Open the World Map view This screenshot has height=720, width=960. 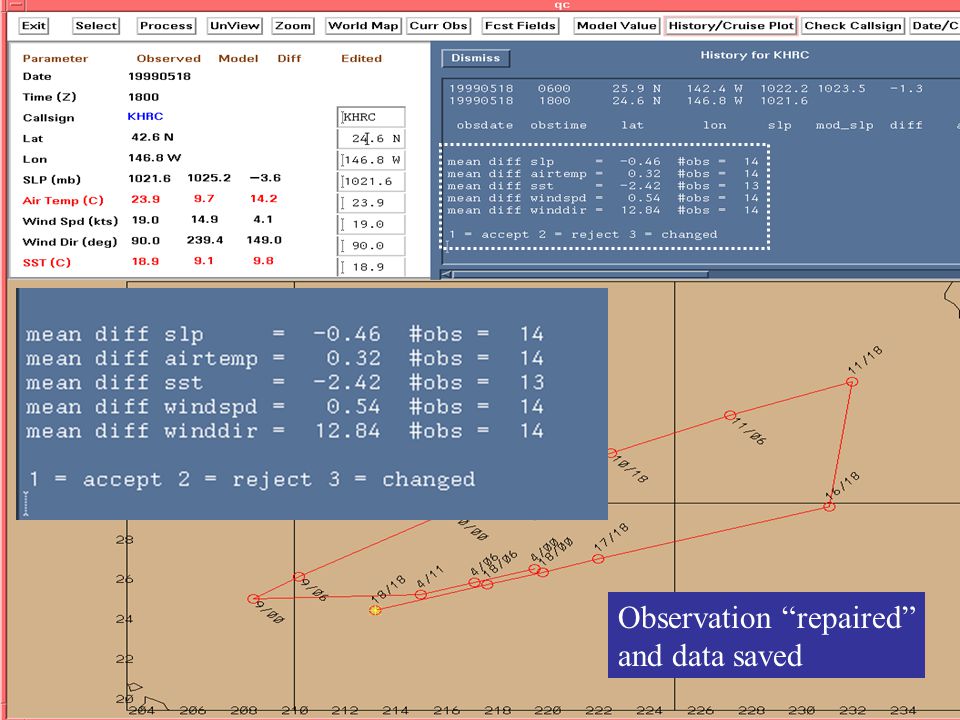tap(363, 26)
